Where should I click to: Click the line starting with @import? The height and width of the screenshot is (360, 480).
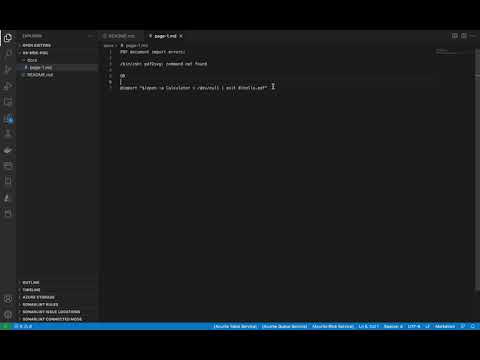coord(193,88)
